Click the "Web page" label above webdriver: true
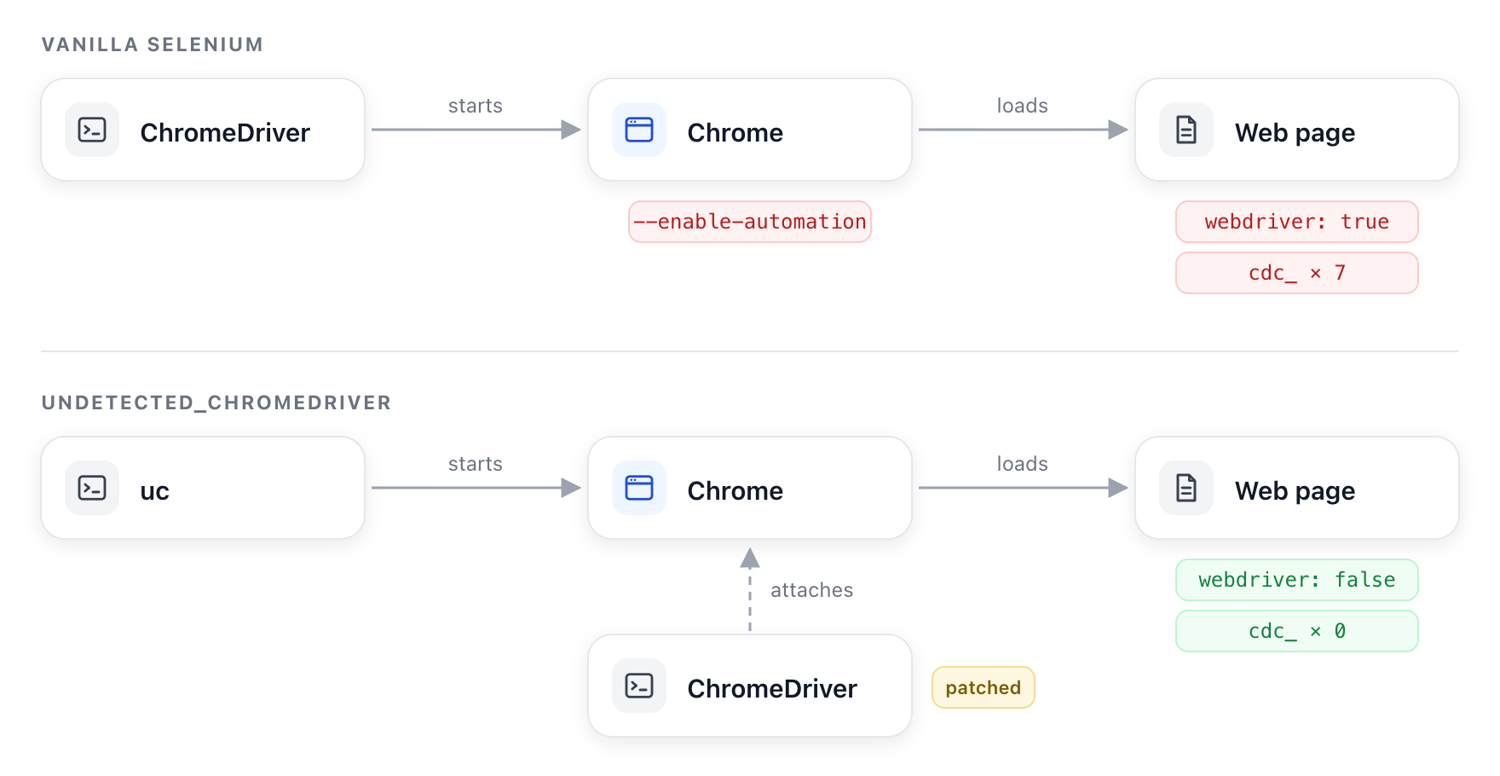 tap(1295, 133)
